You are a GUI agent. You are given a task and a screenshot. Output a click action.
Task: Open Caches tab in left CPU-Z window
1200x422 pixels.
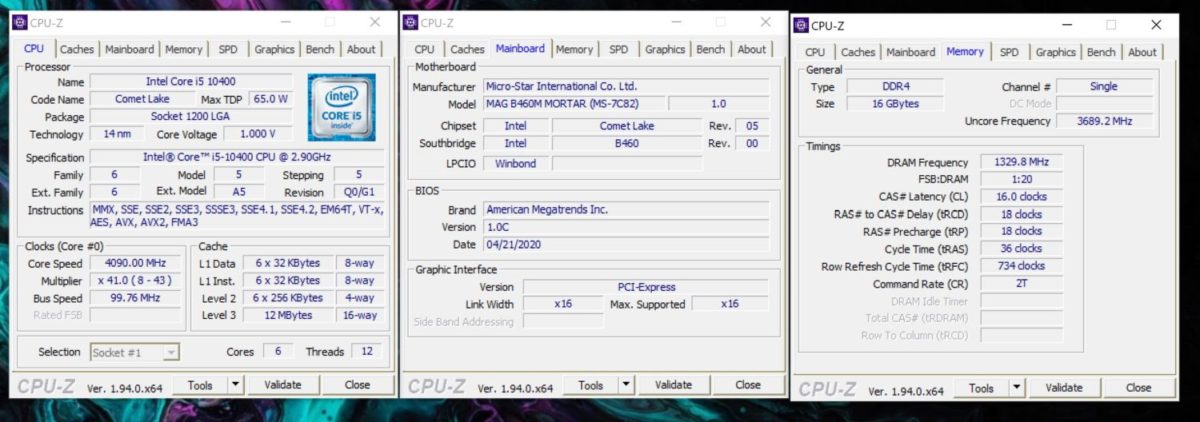(76, 49)
